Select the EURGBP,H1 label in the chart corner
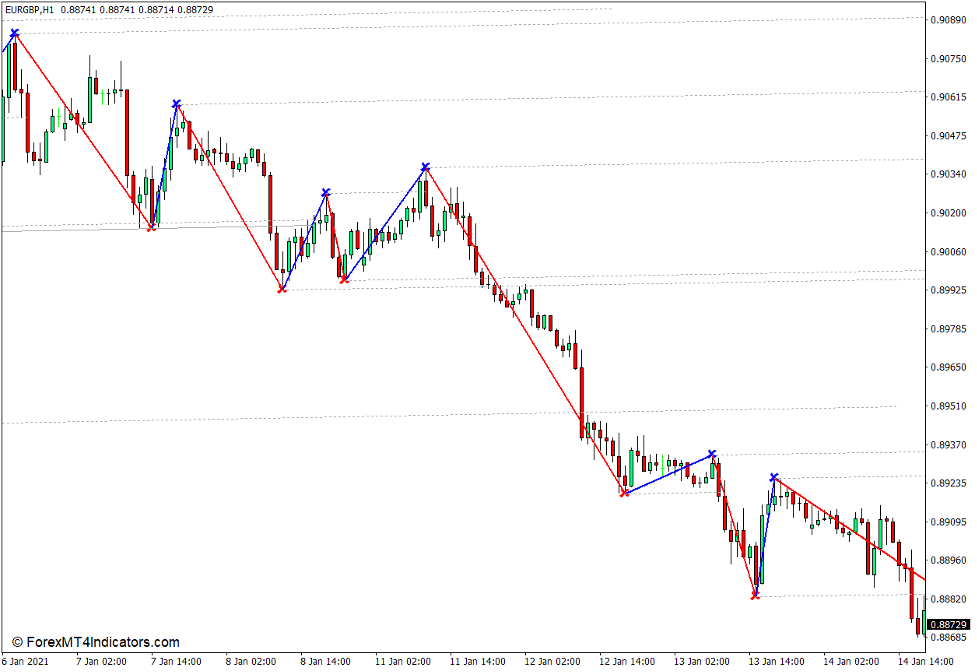Screen dimensions: 977x672 click(32, 11)
